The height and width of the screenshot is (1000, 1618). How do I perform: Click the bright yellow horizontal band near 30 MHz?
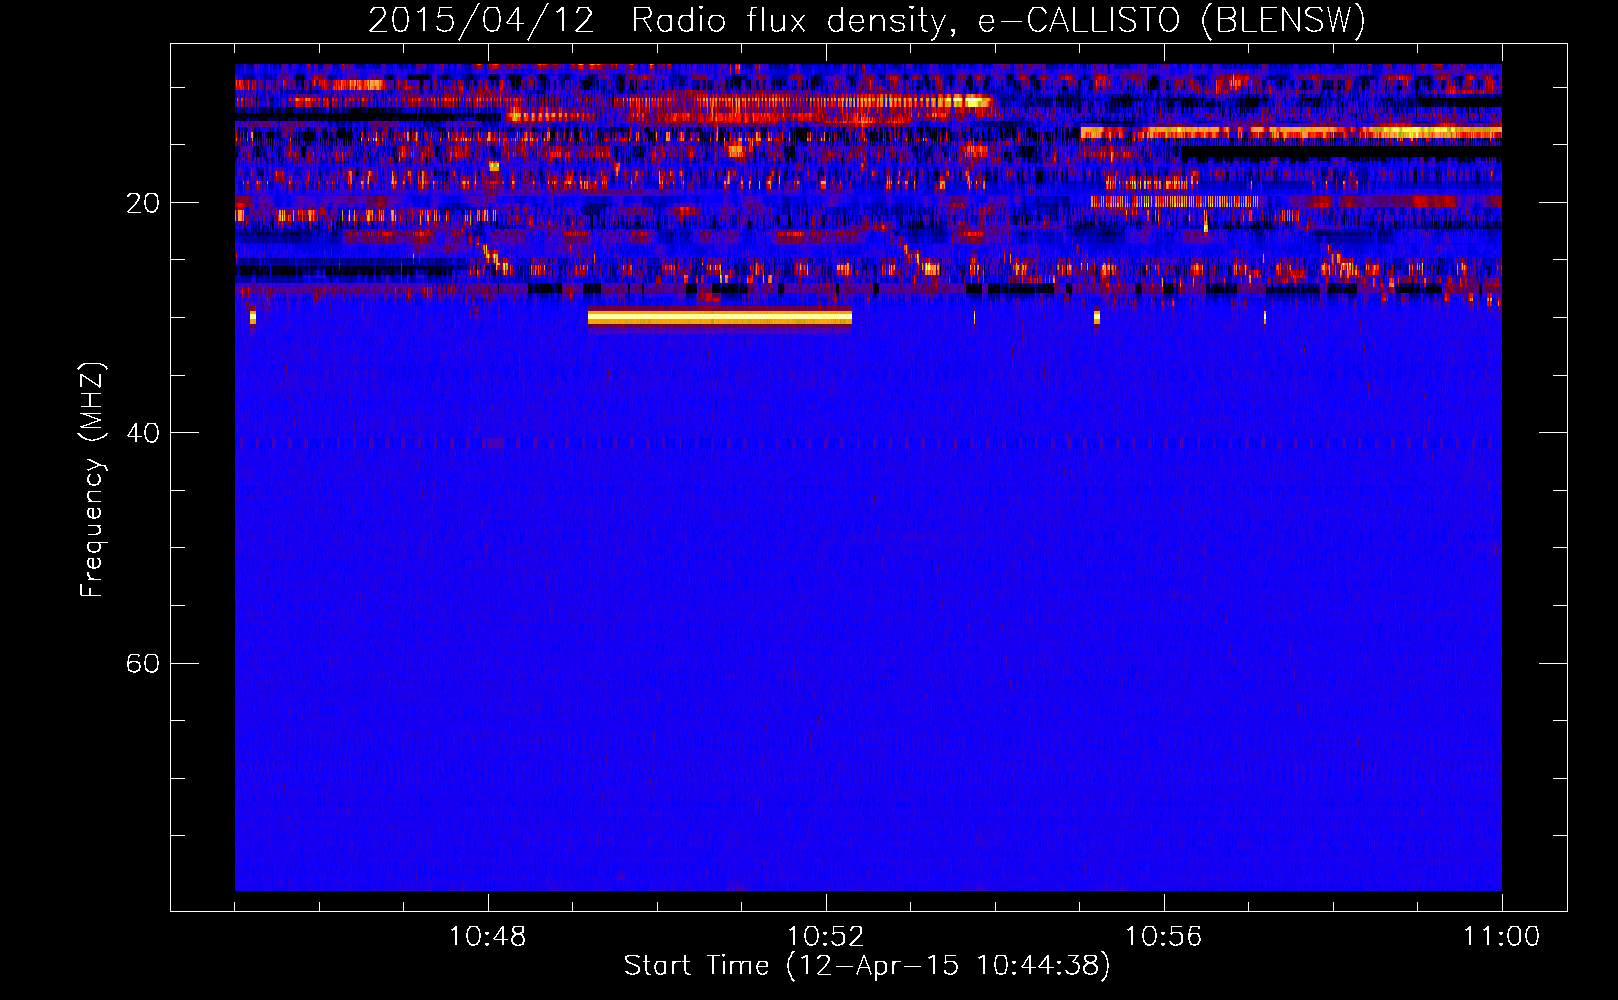[720, 318]
